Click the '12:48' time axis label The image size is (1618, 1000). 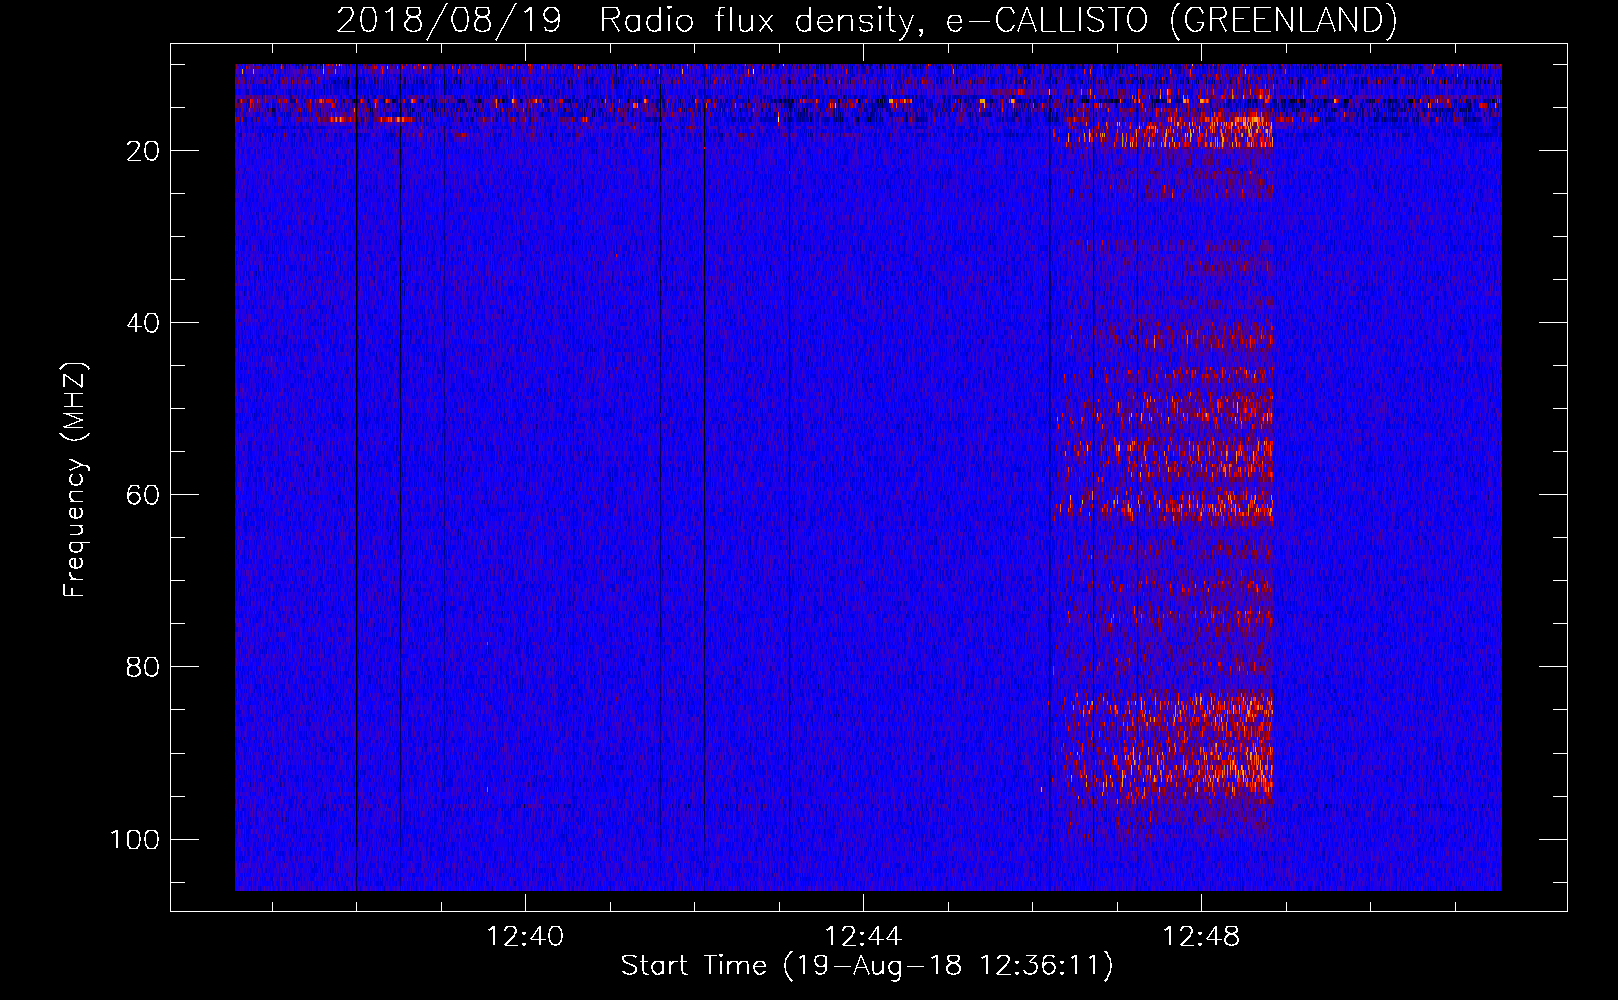[1201, 937]
